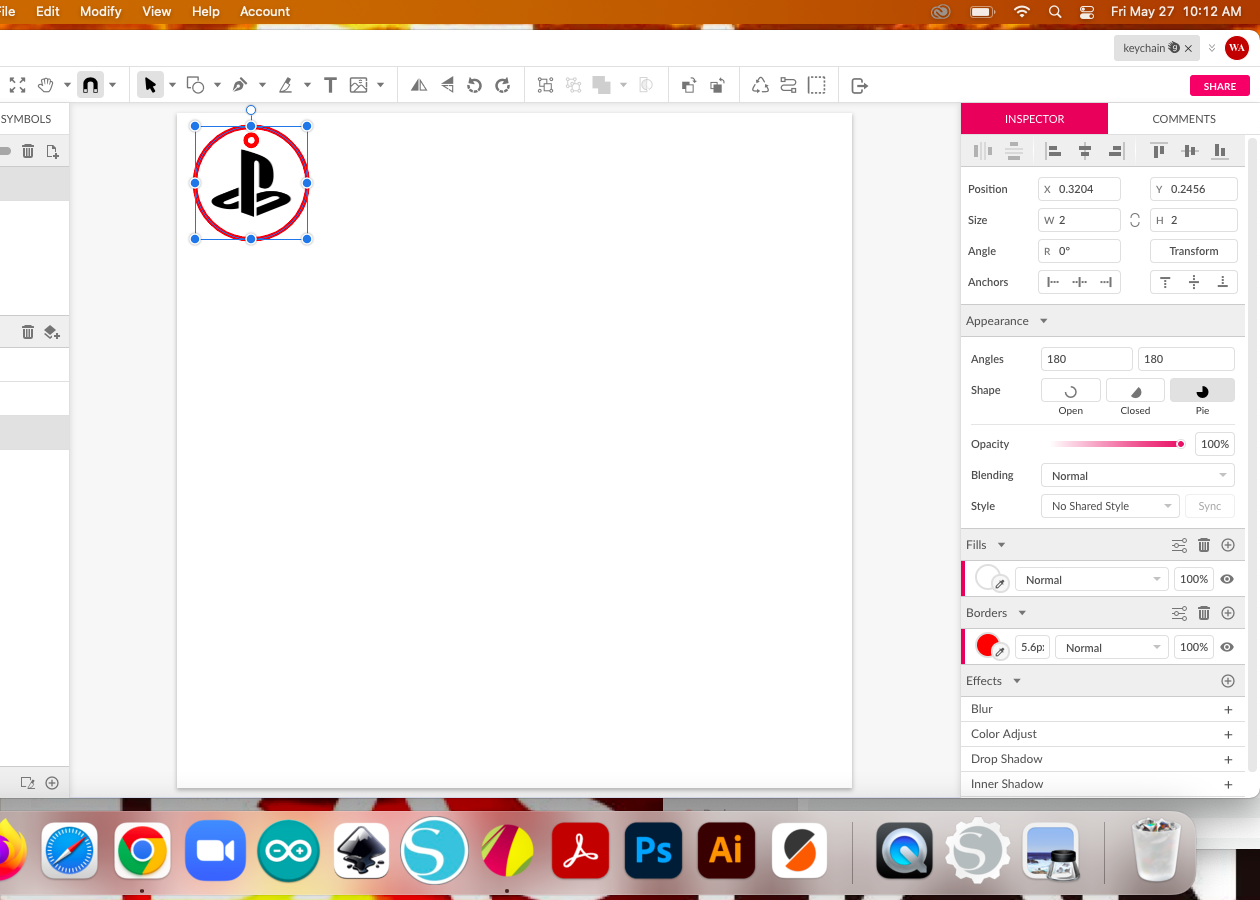Image resolution: width=1260 pixels, height=900 pixels.
Task: Open the Pen tool dropdown arrow
Action: click(262, 86)
